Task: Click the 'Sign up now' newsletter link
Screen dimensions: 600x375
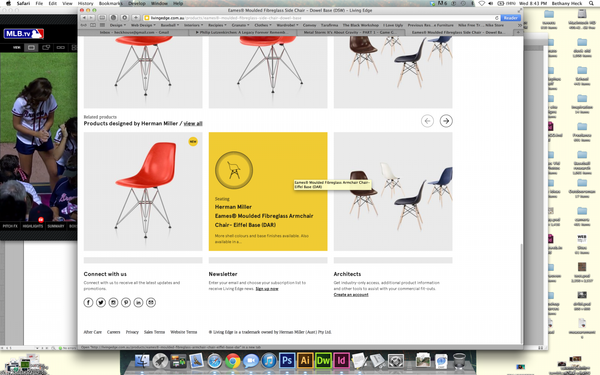Action: pyautogui.click(x=267, y=289)
